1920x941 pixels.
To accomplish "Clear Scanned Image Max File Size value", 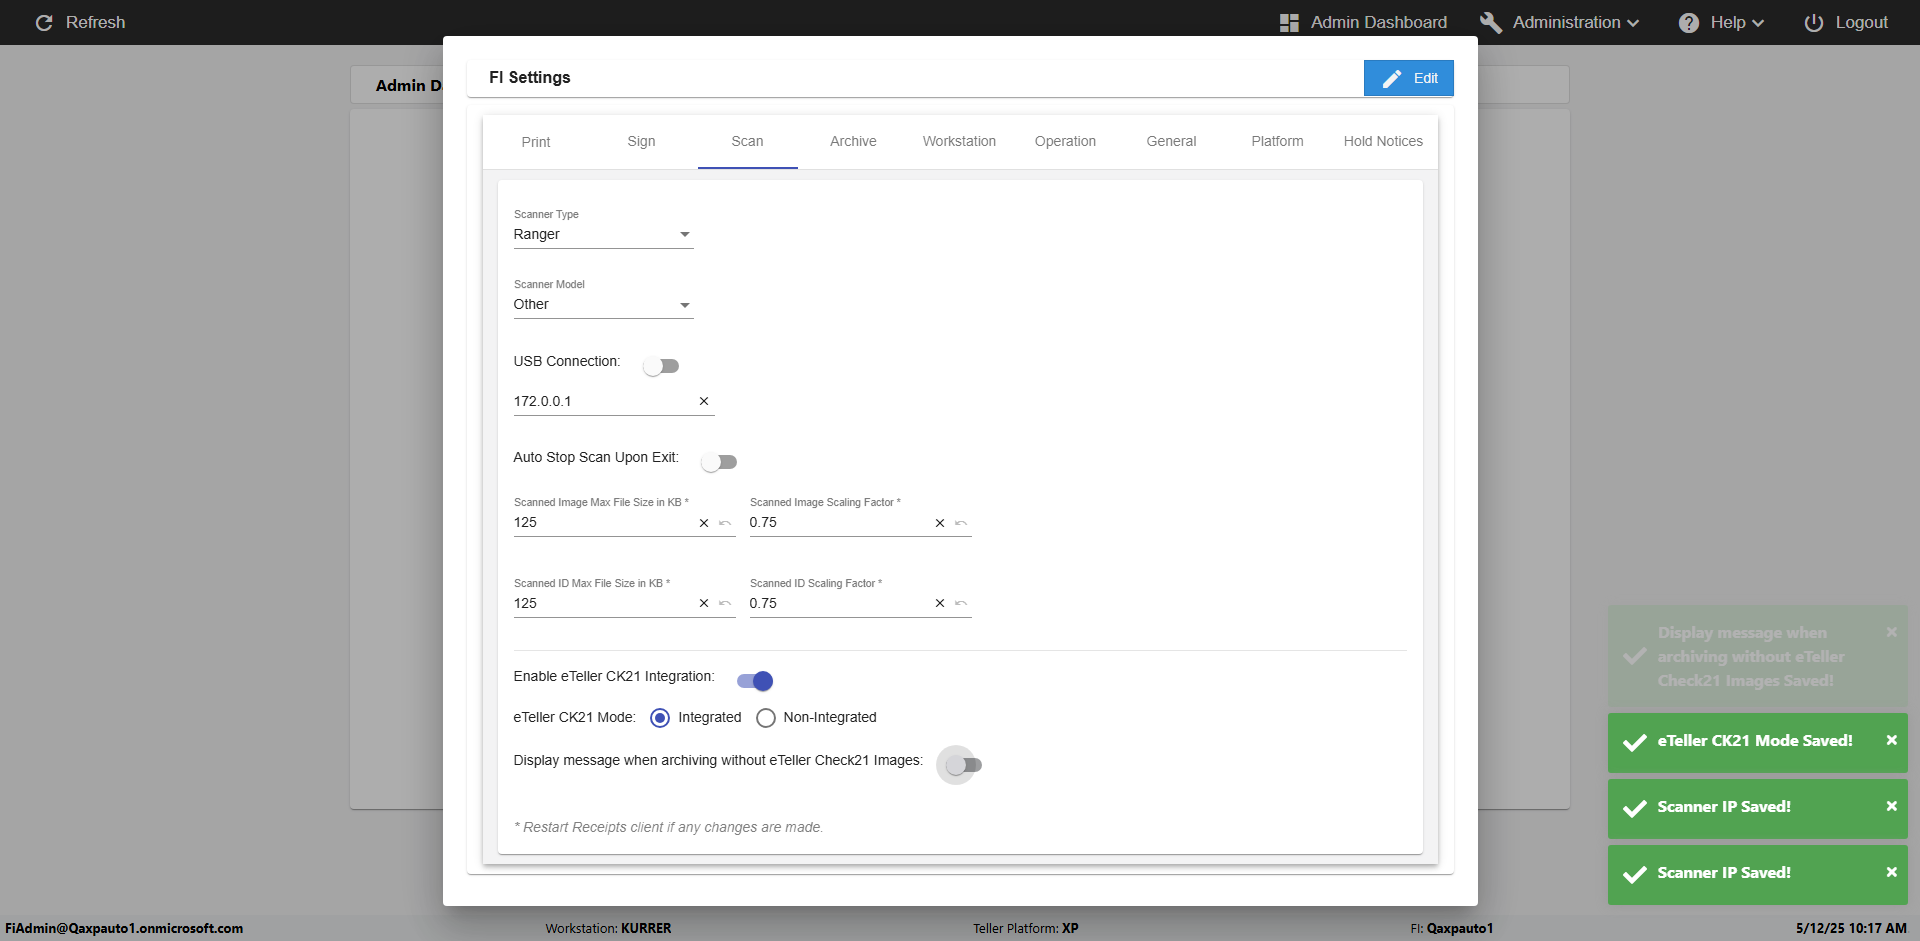I will click(x=704, y=523).
